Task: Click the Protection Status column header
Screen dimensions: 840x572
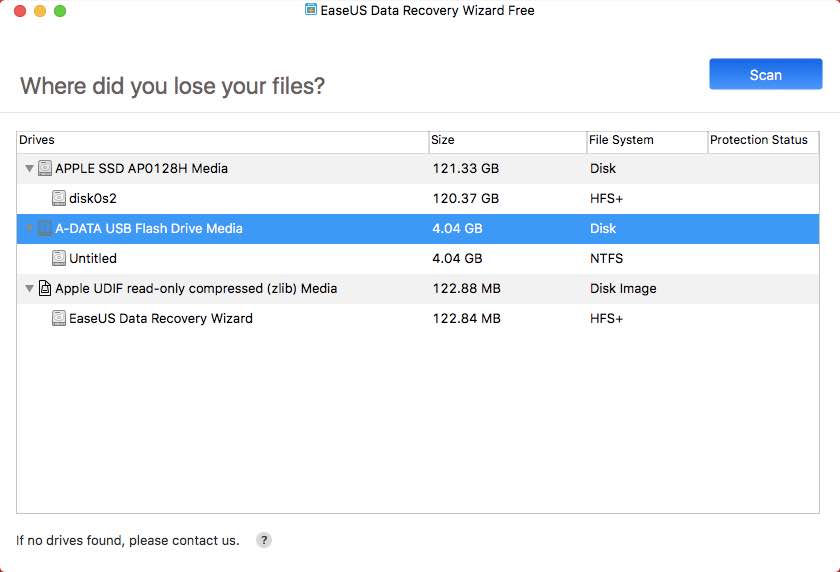Action: [x=758, y=140]
